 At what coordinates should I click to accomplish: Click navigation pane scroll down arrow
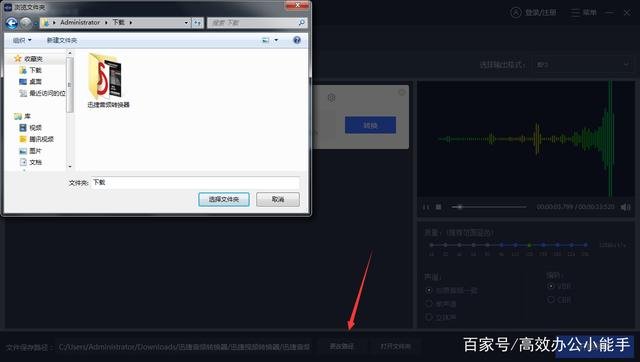click(70, 166)
